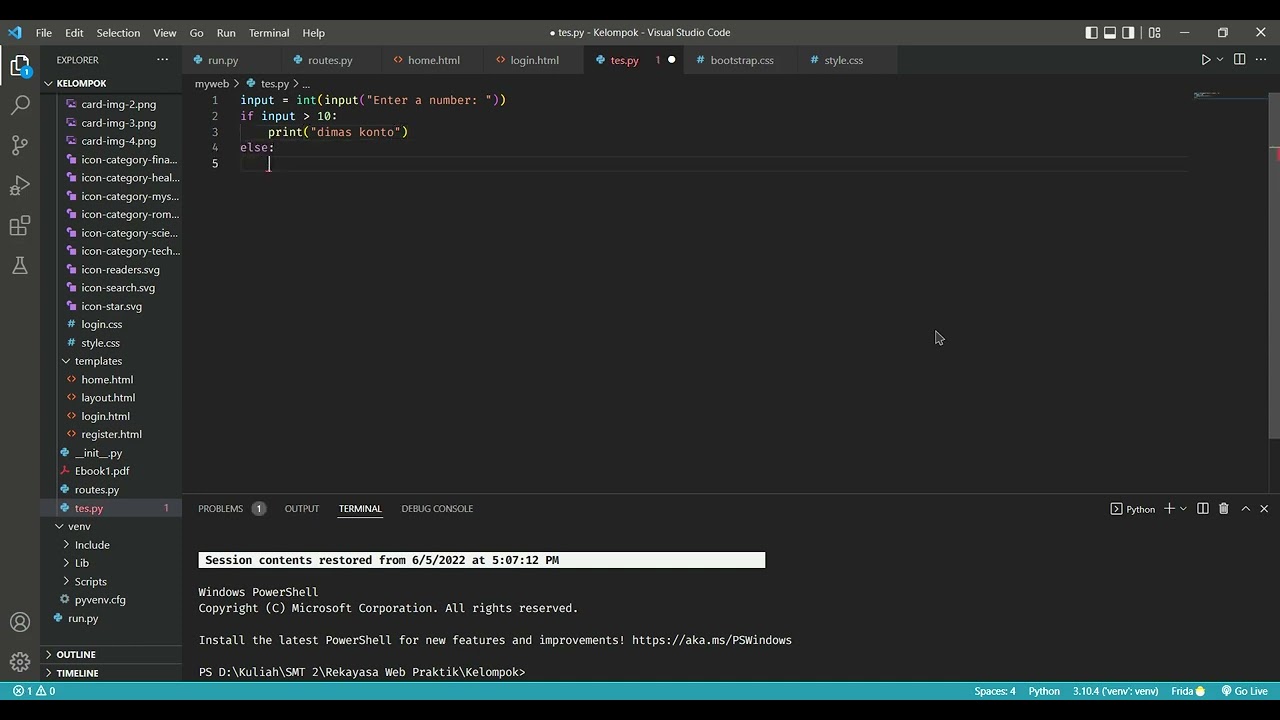1280x720 pixels.
Task: Maximize the panel with chevron up
Action: [x=1246, y=509]
